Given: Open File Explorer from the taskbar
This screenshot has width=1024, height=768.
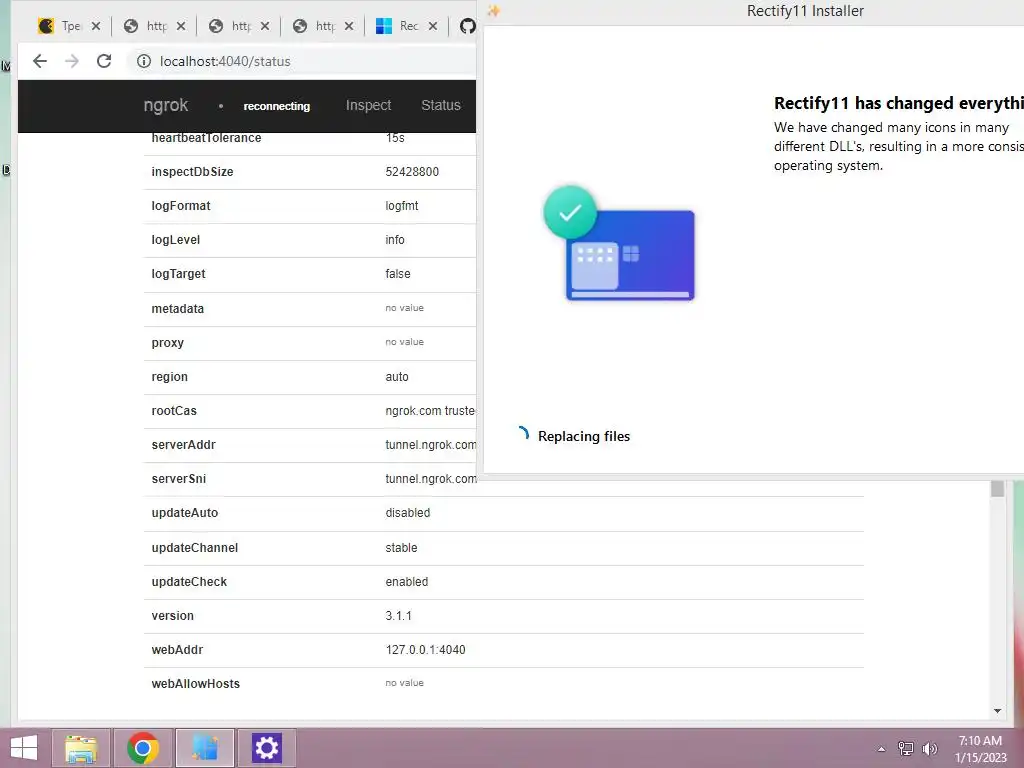Looking at the screenshot, I should 81,748.
